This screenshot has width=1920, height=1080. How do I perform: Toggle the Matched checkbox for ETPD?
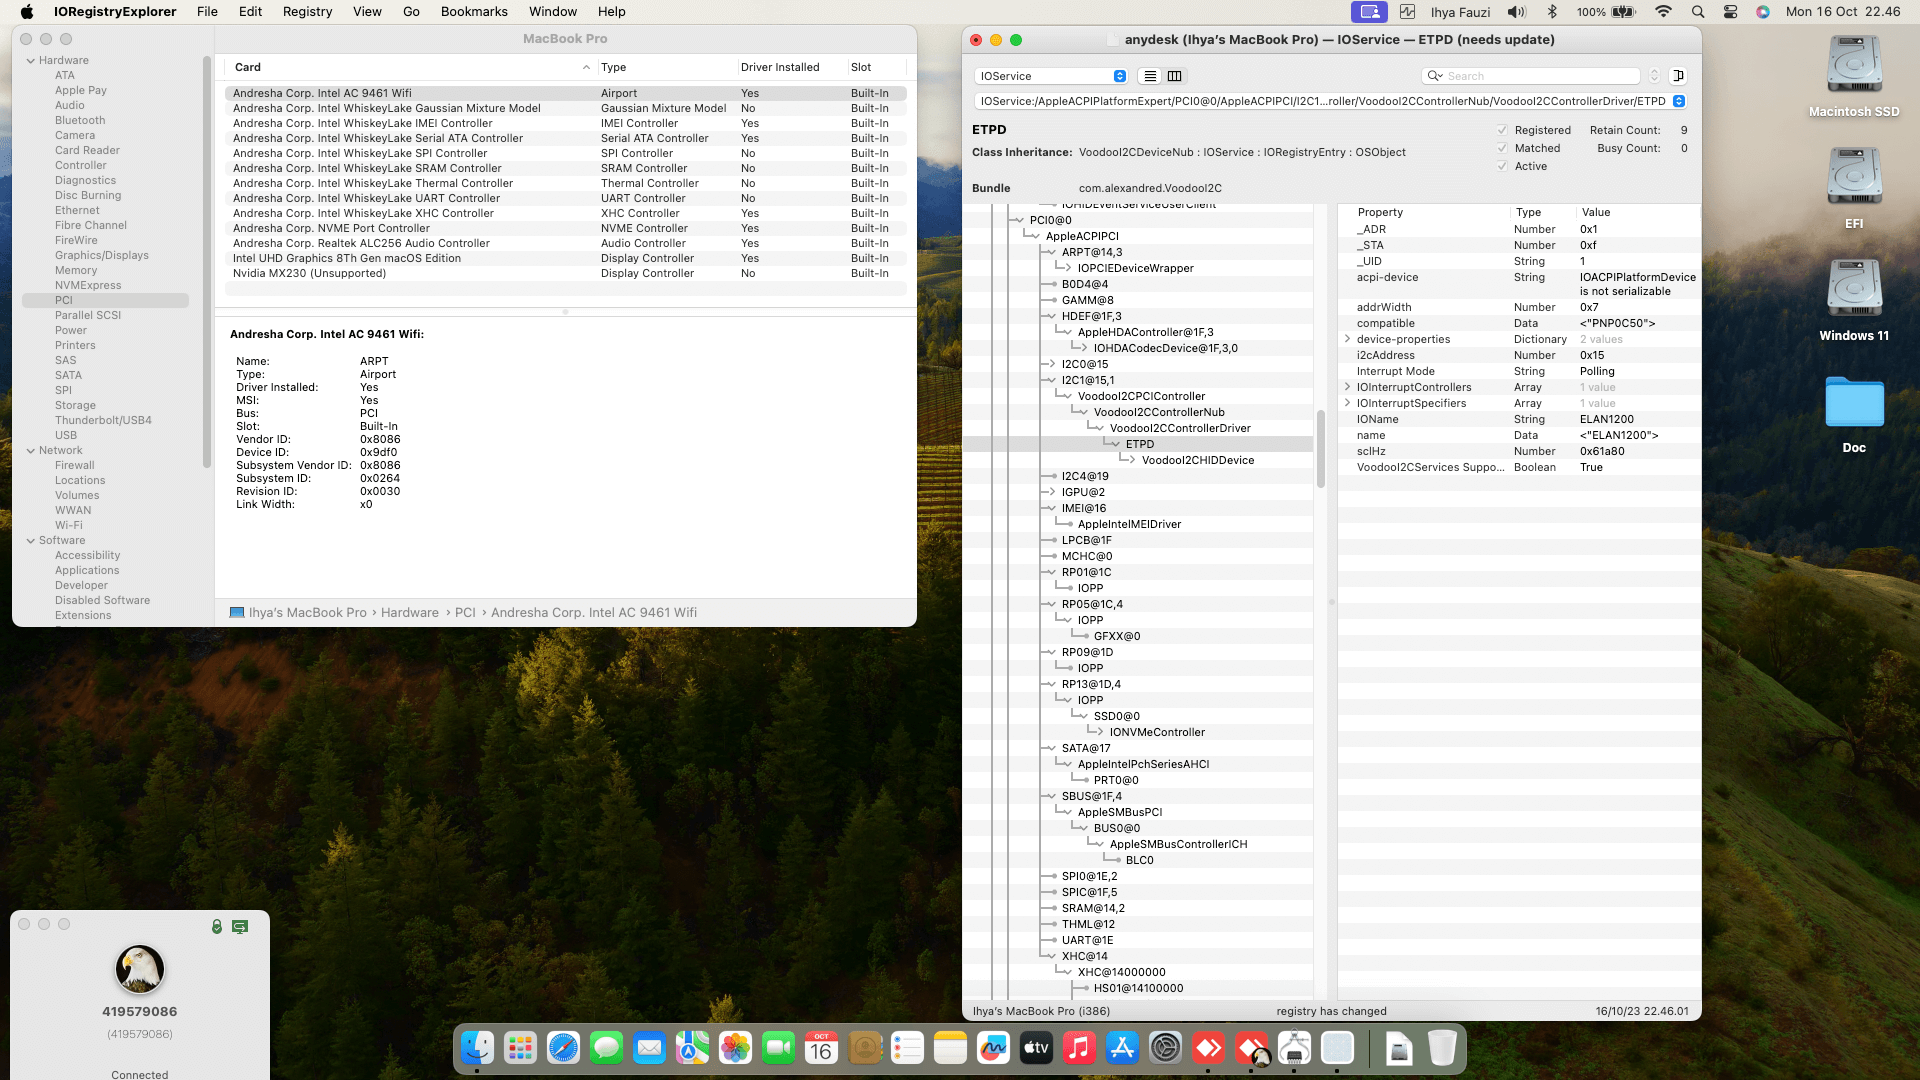(x=1502, y=148)
